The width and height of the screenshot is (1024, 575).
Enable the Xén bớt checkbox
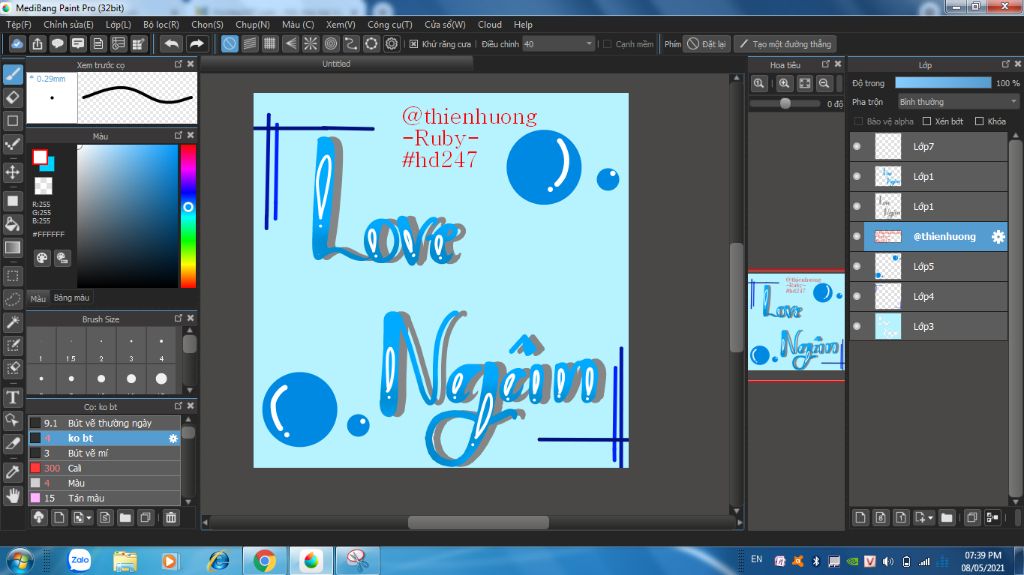click(x=926, y=121)
